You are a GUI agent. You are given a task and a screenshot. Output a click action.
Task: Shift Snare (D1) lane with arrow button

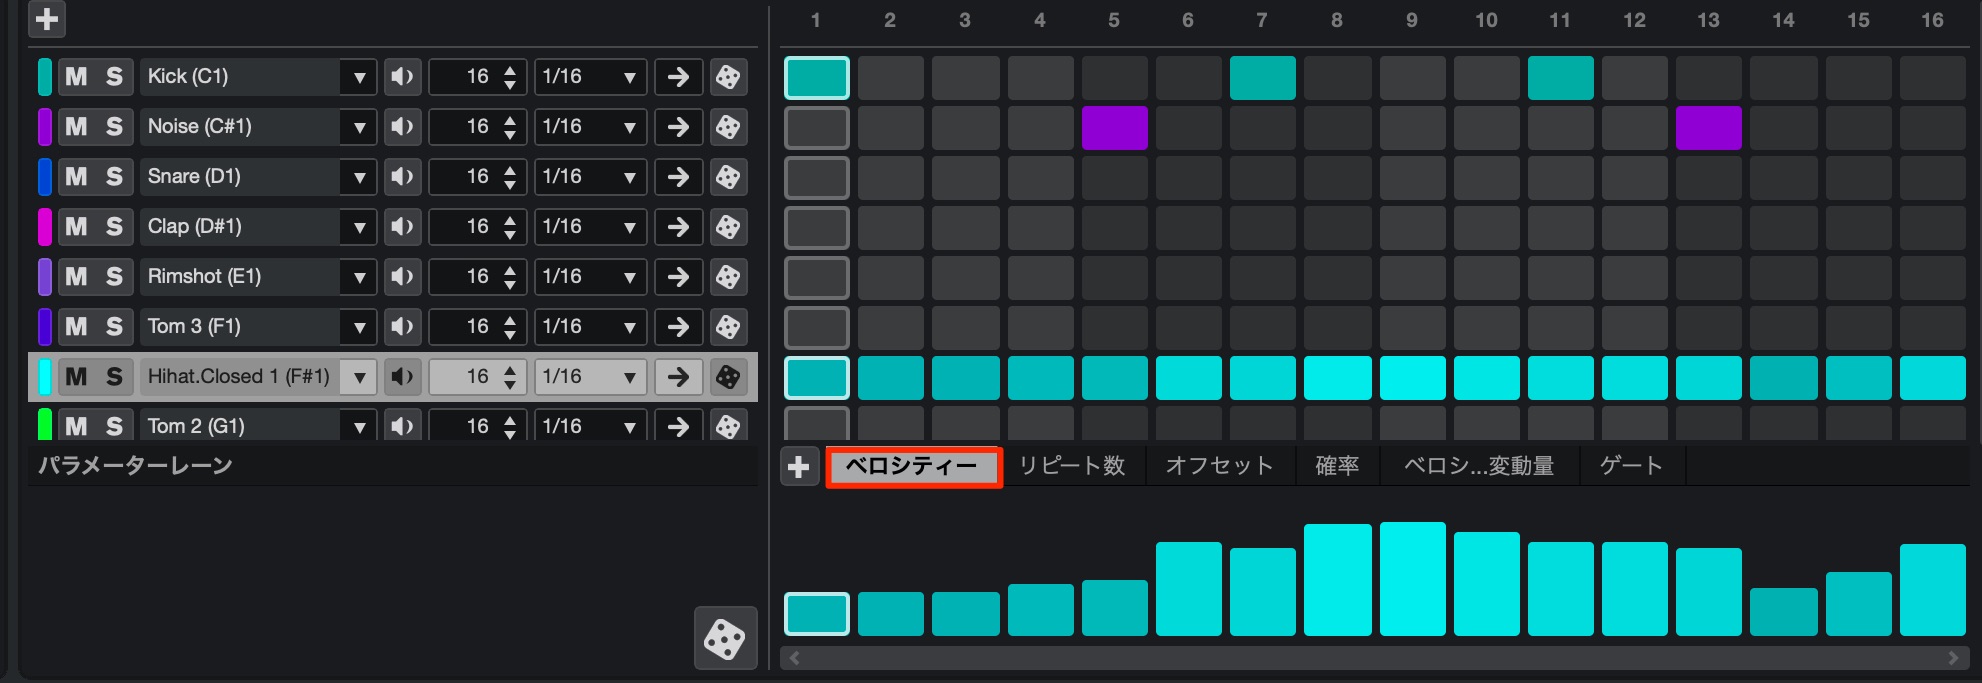[x=678, y=177]
